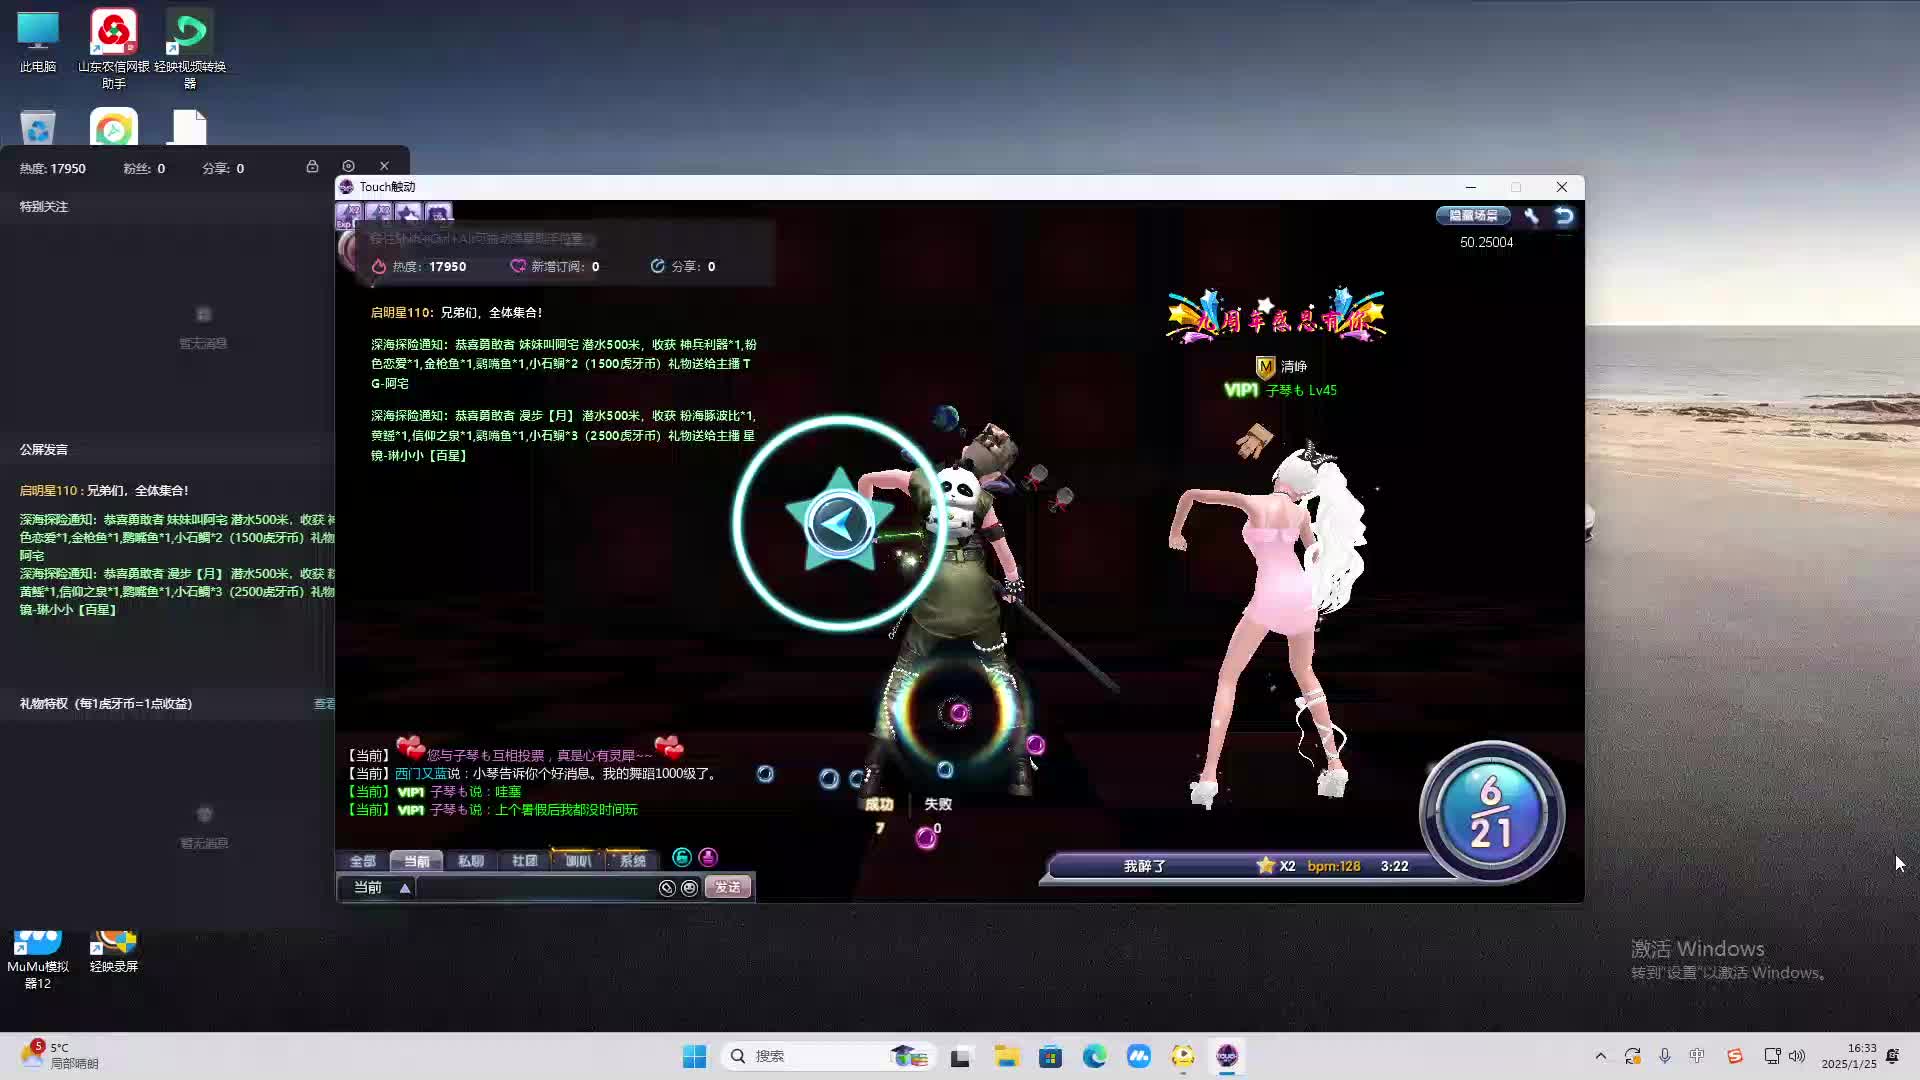Open overlay panel settings gear
This screenshot has width=1920, height=1080.
click(x=348, y=167)
